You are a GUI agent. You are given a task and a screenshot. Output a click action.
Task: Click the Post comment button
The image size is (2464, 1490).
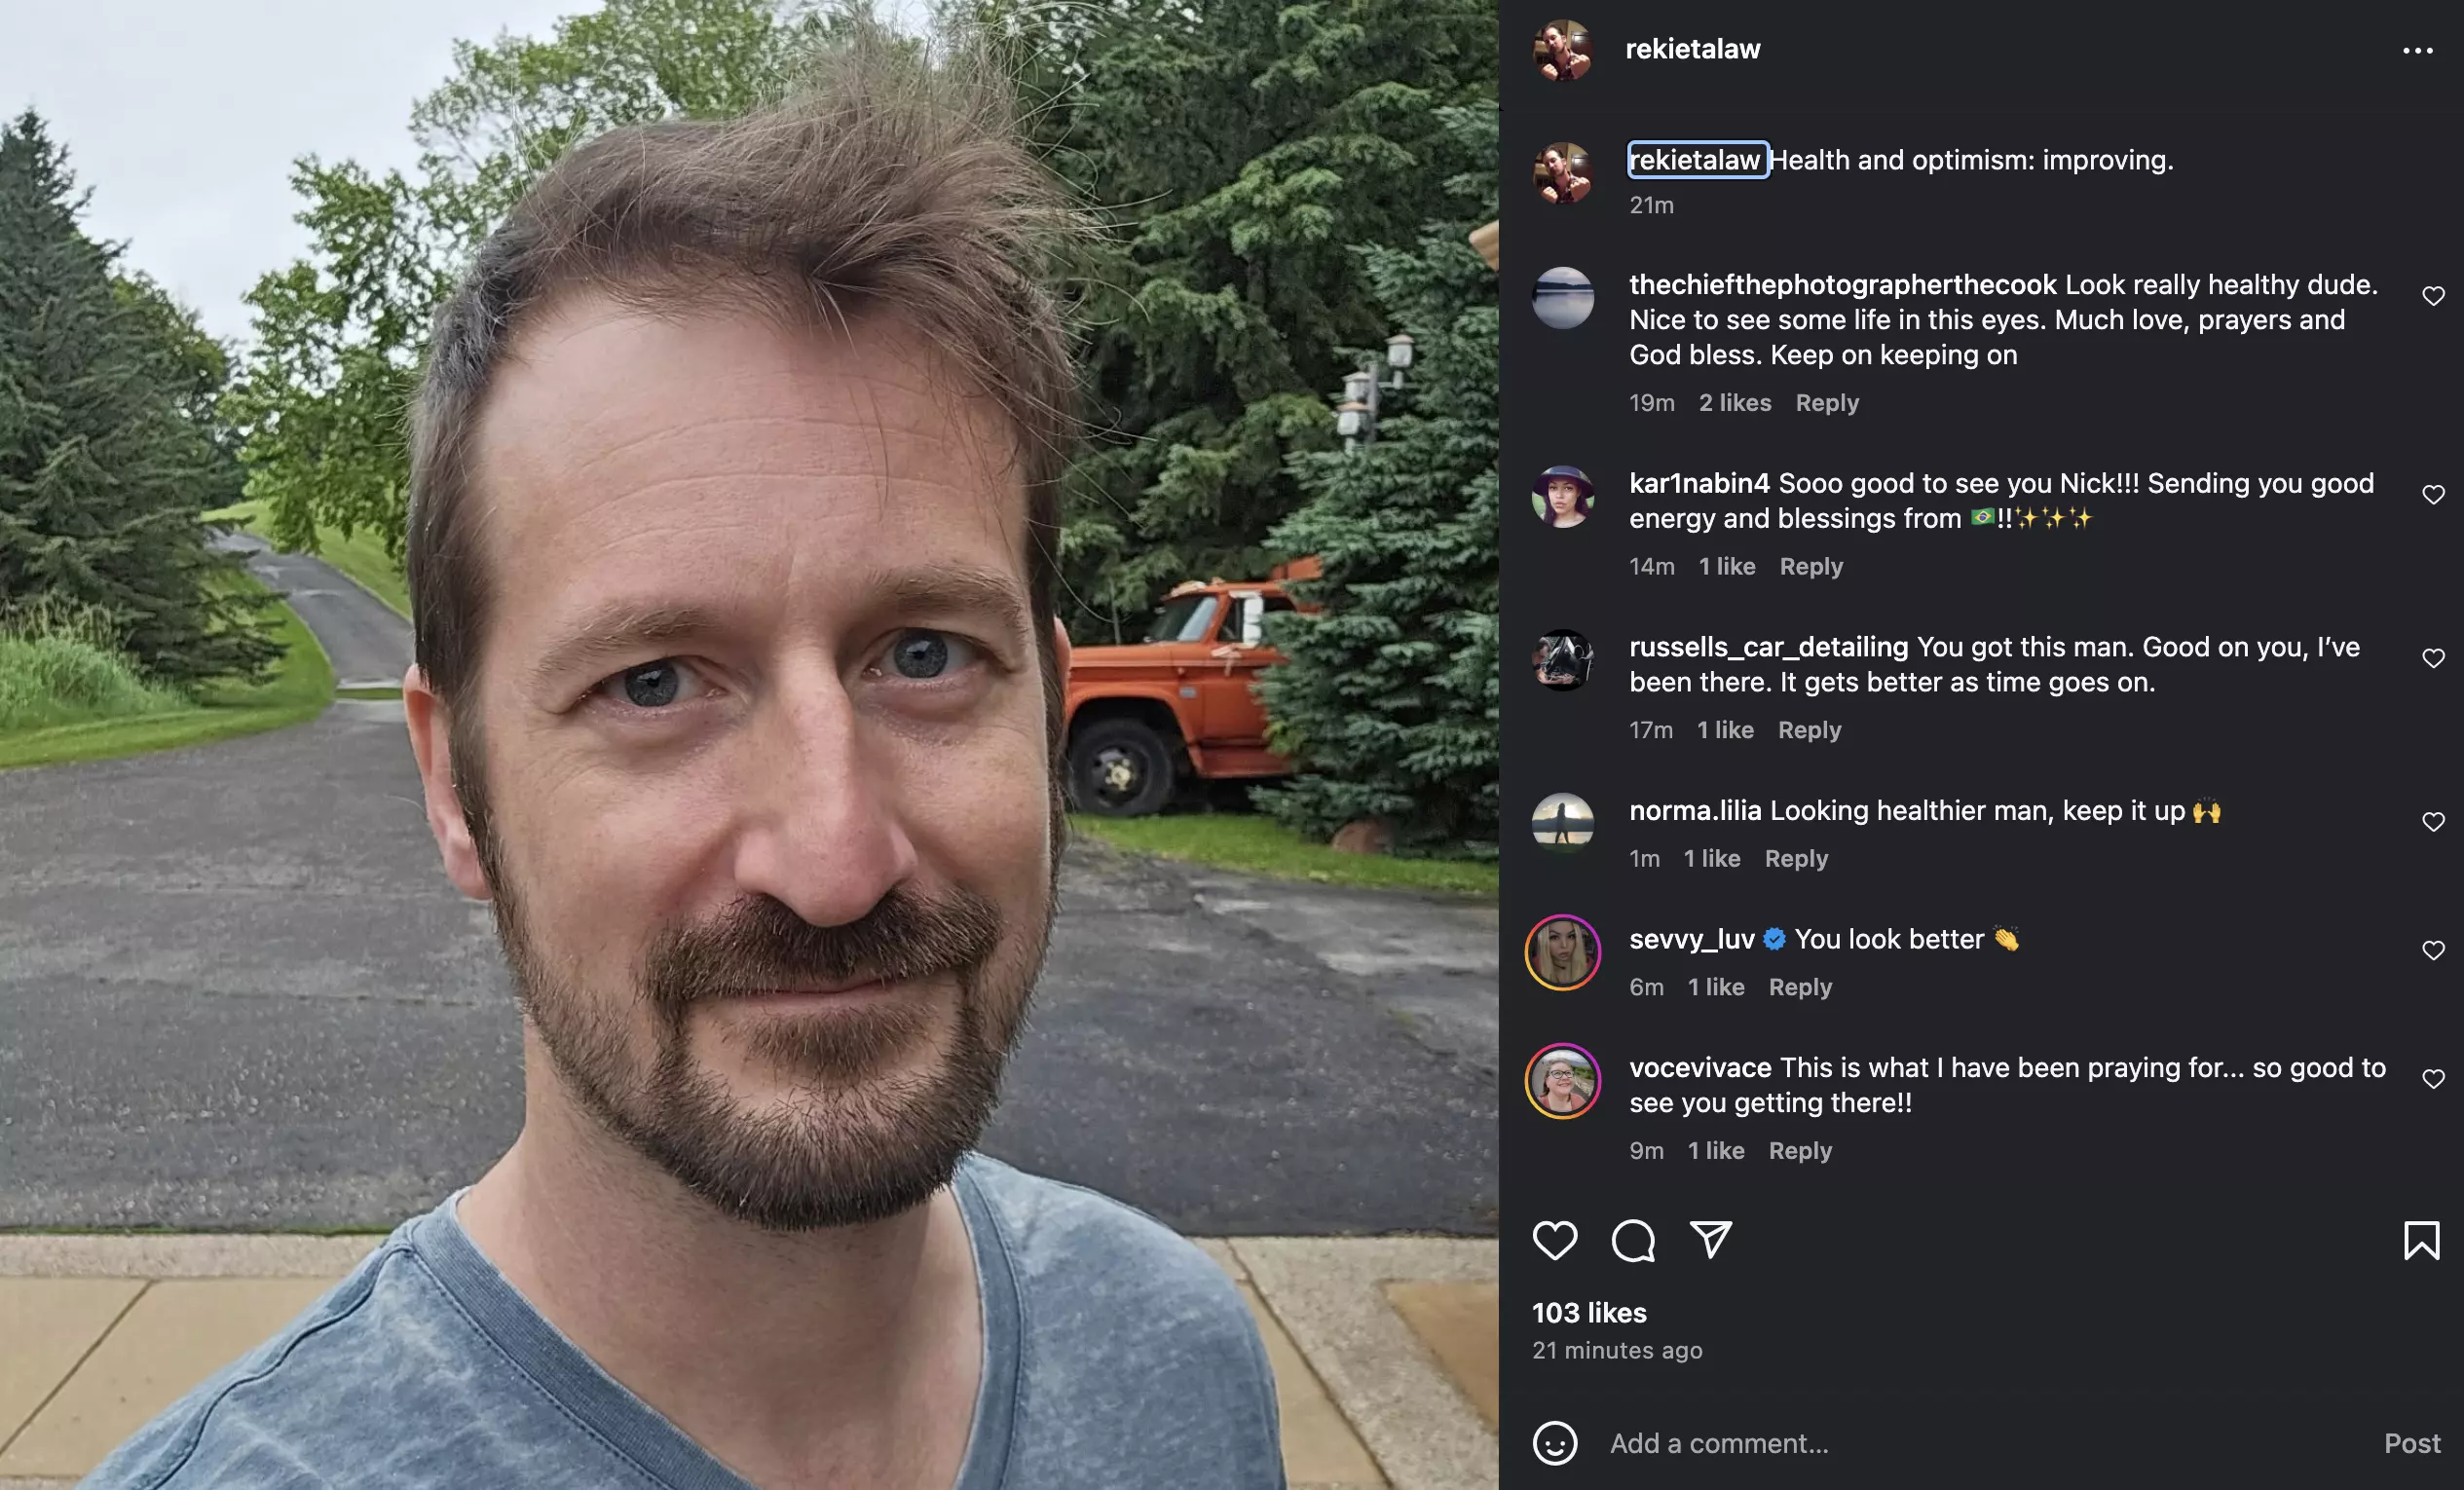click(2412, 1443)
